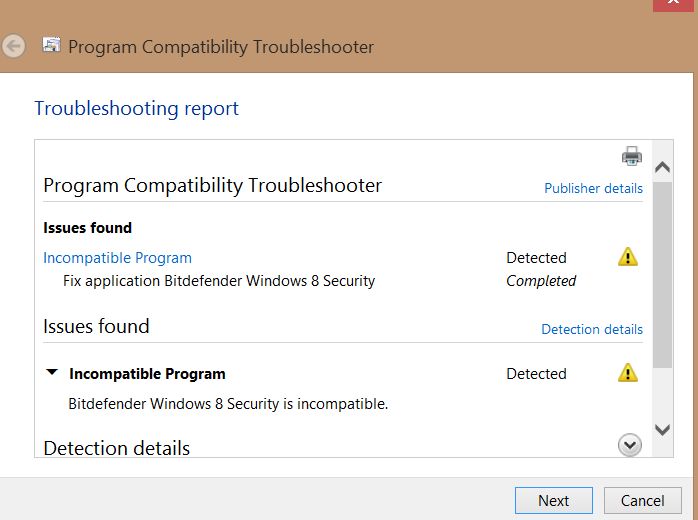Print the report using printer icon

click(632, 156)
